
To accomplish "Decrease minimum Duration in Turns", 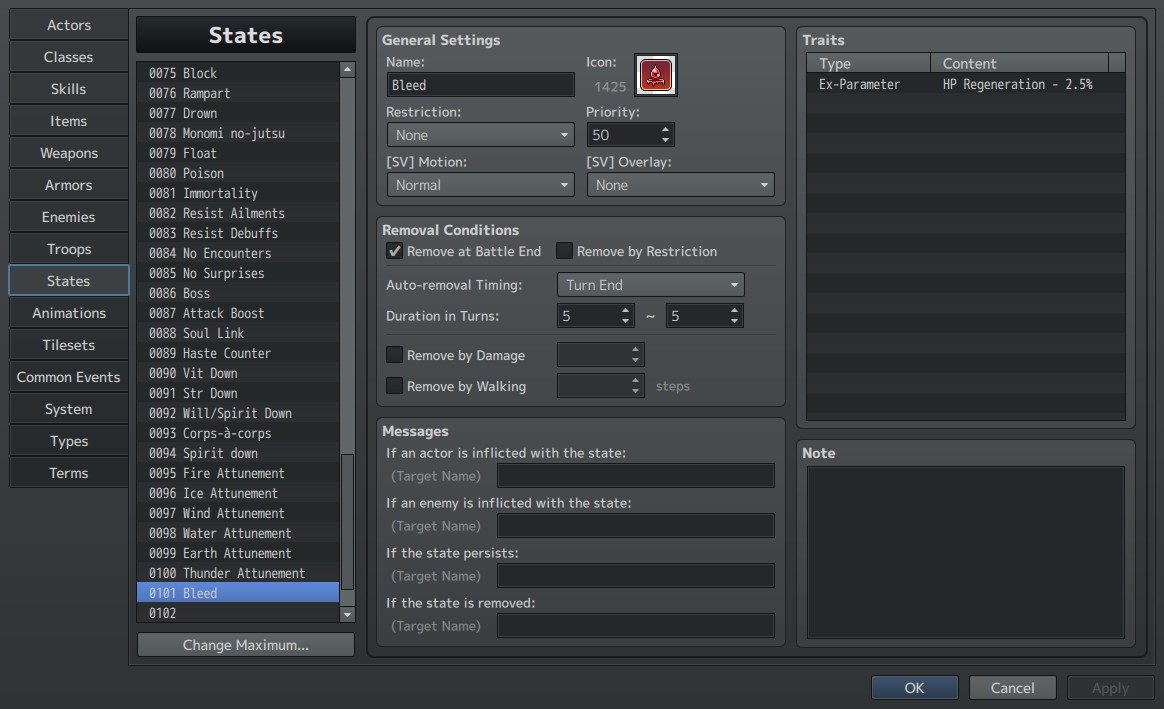I will pos(626,321).
